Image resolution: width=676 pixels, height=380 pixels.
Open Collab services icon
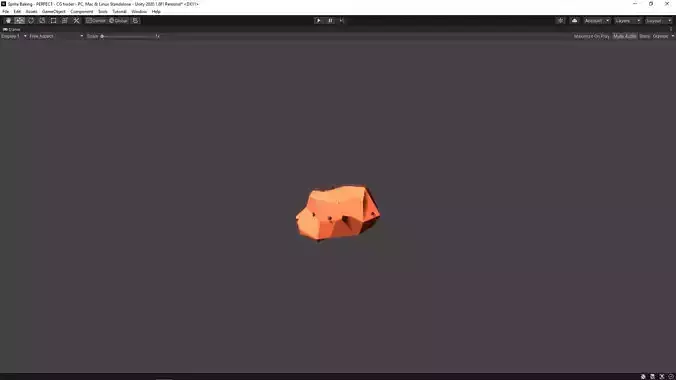point(560,21)
